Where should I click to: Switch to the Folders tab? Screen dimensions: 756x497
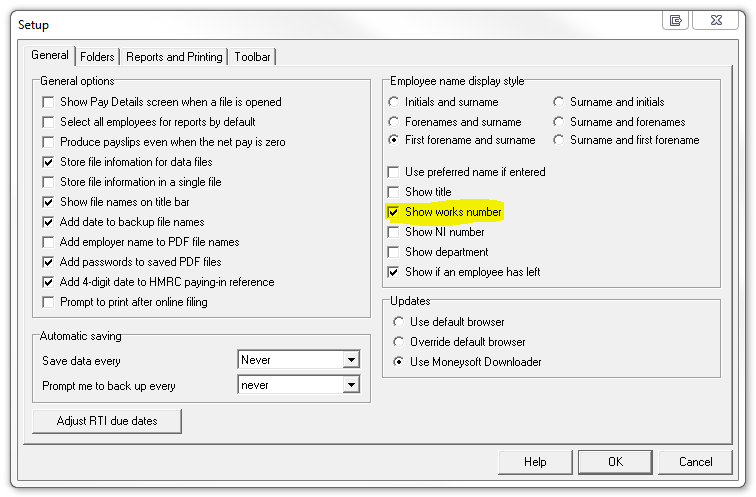[x=97, y=57]
